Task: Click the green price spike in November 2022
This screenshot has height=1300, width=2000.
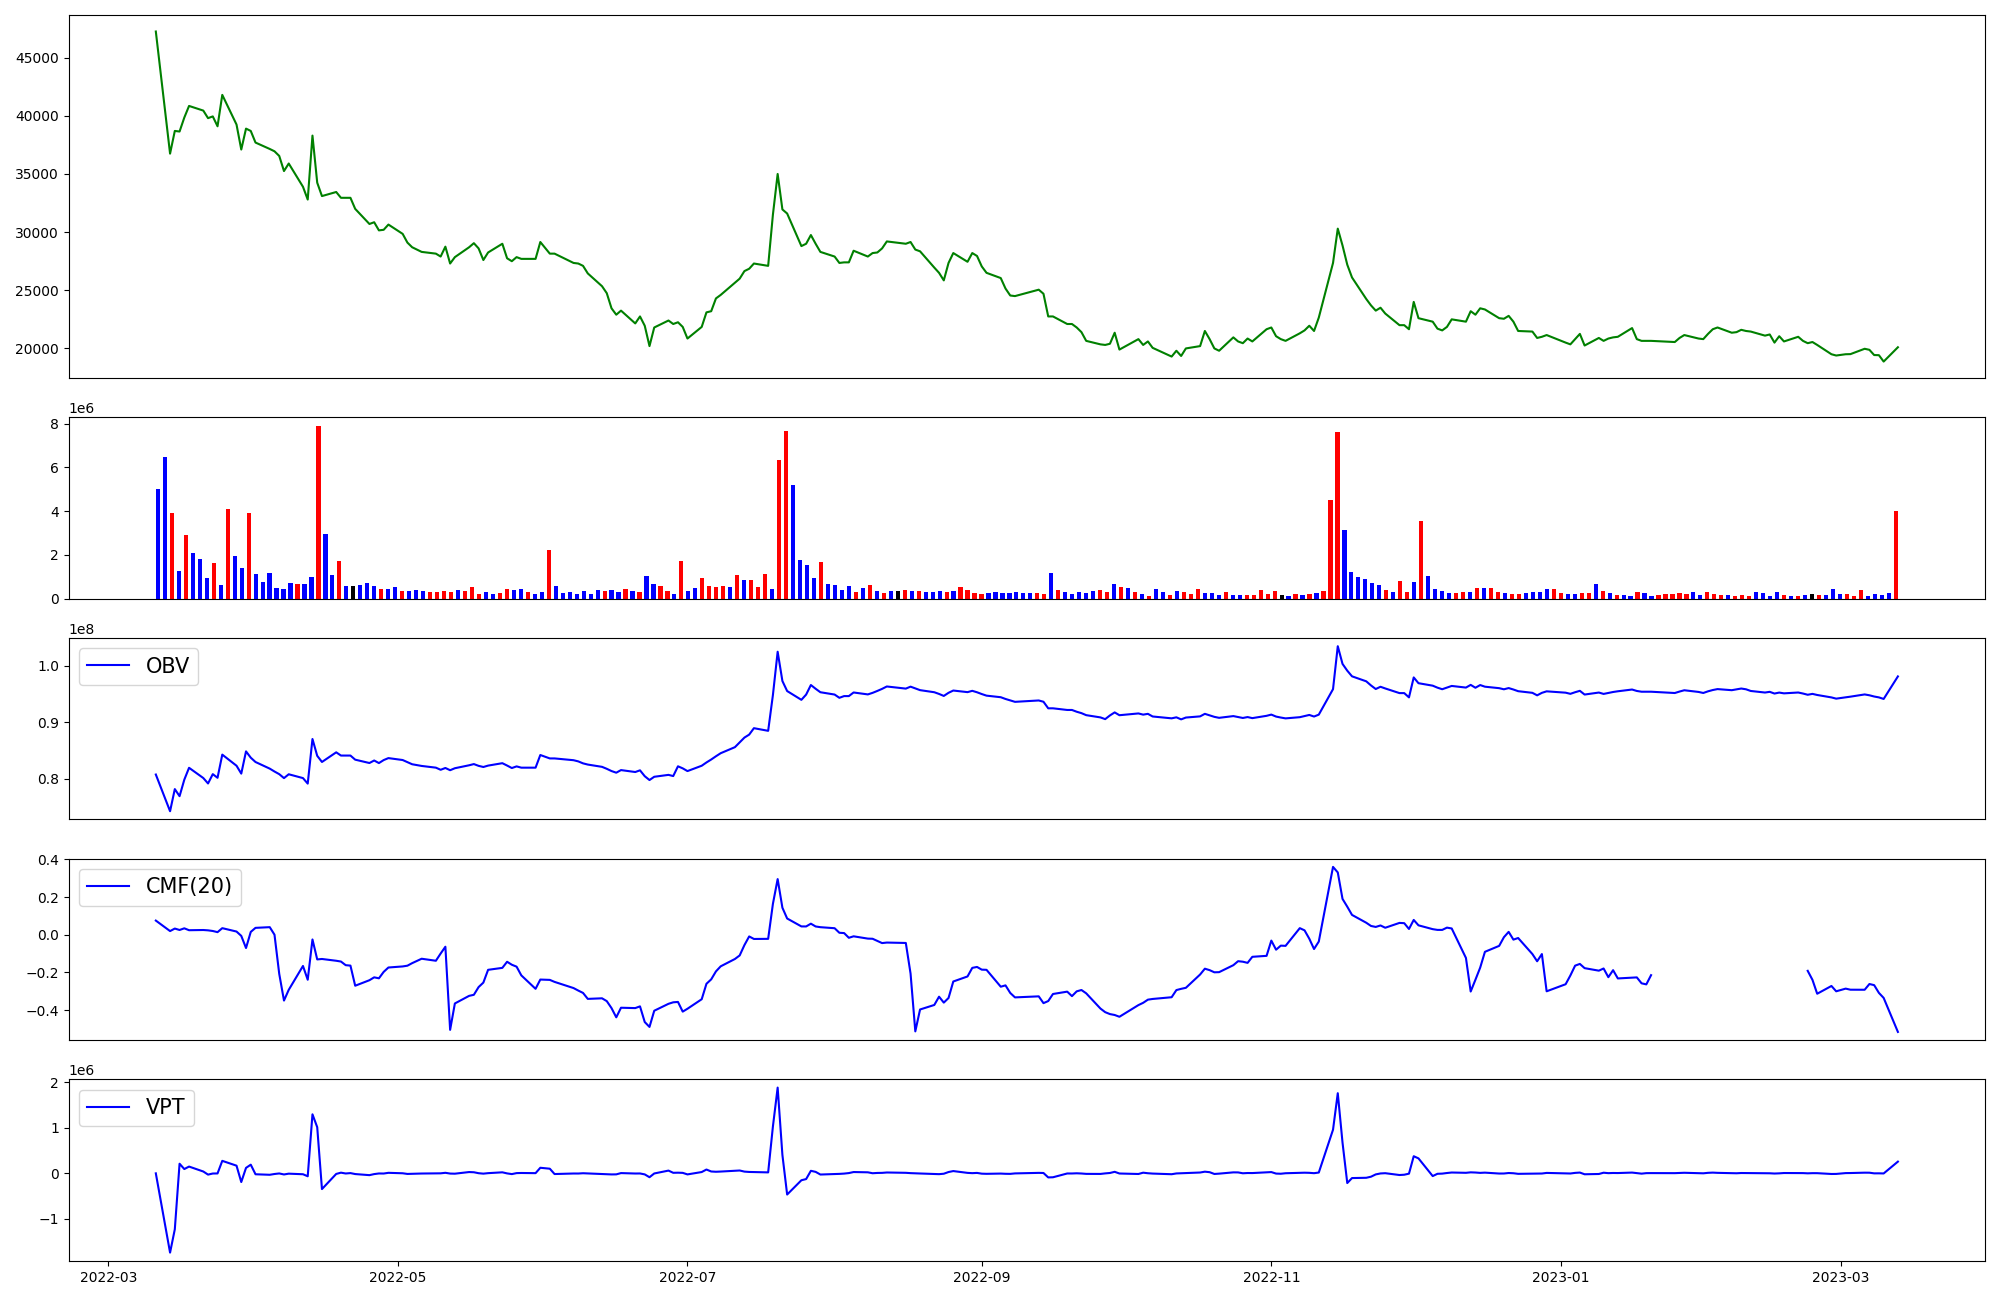Action: pyautogui.click(x=1337, y=229)
